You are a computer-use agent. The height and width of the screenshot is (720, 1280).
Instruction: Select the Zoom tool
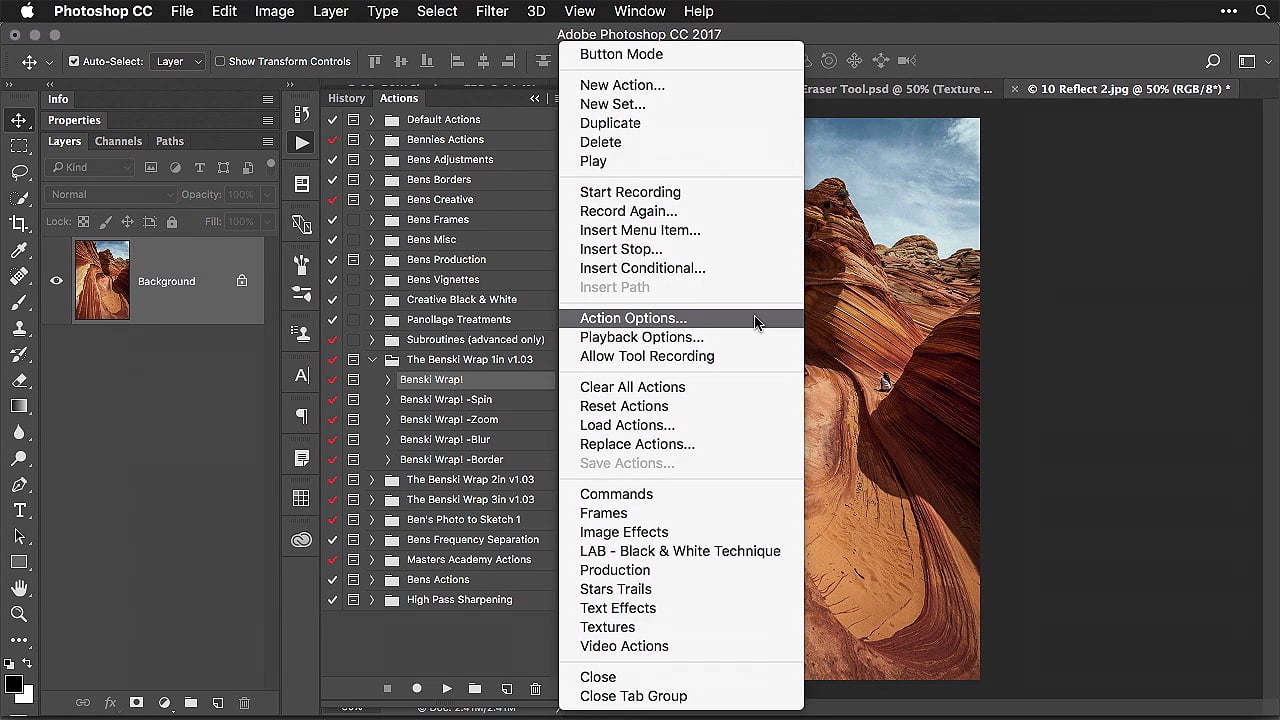[x=19, y=614]
